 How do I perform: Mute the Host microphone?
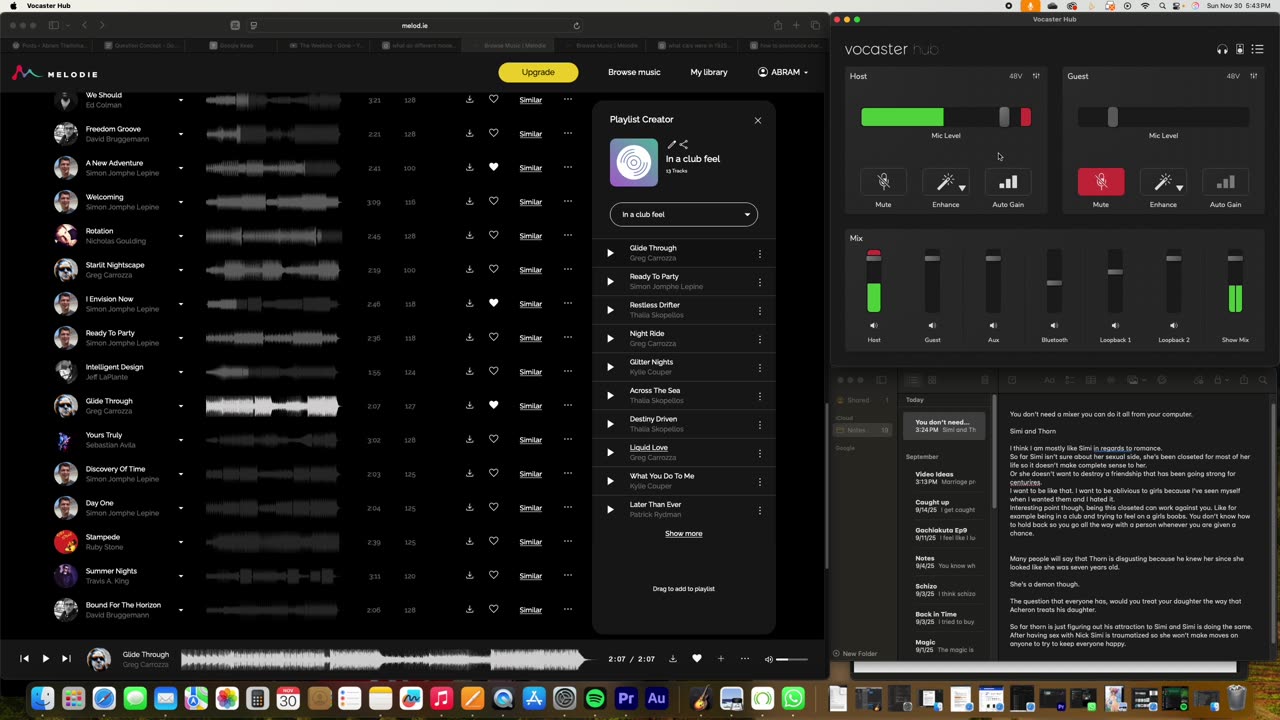[x=883, y=182]
